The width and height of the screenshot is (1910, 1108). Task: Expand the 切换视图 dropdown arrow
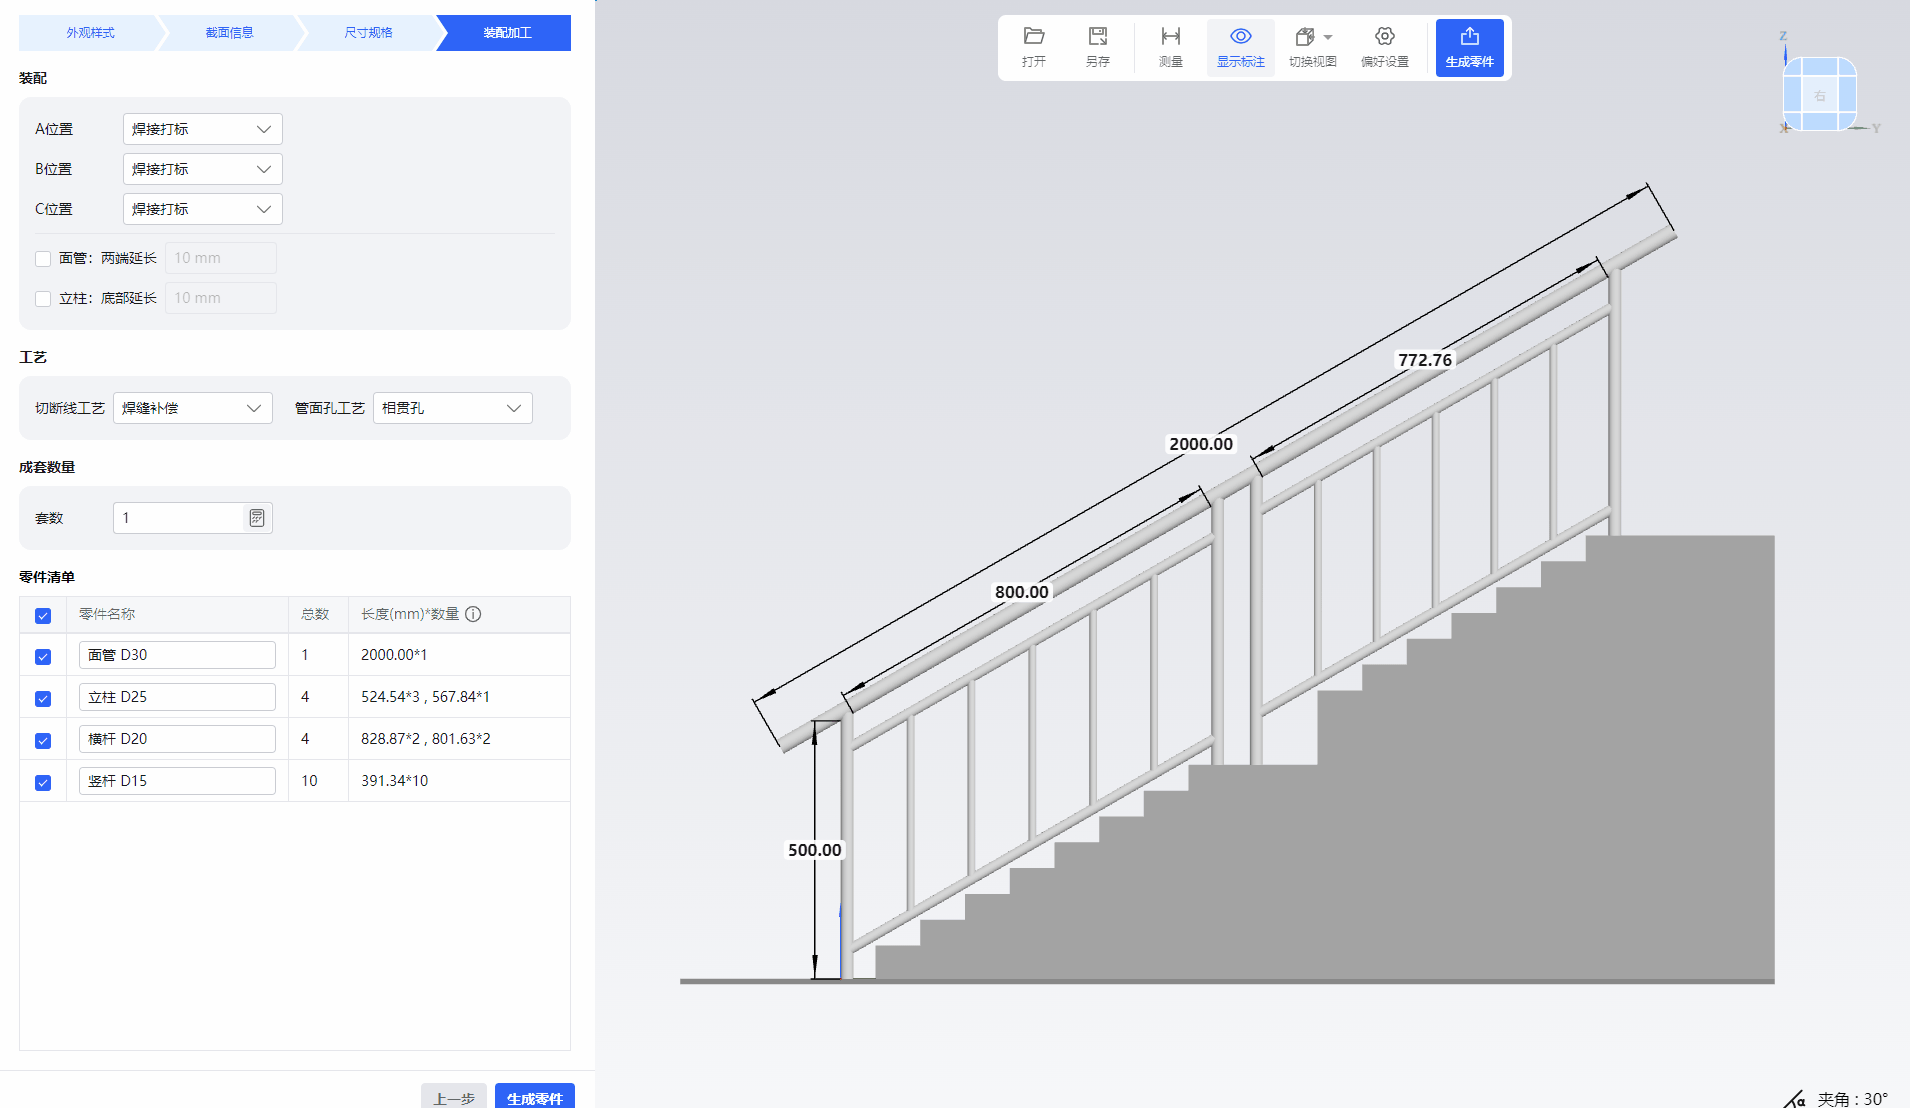click(1328, 37)
